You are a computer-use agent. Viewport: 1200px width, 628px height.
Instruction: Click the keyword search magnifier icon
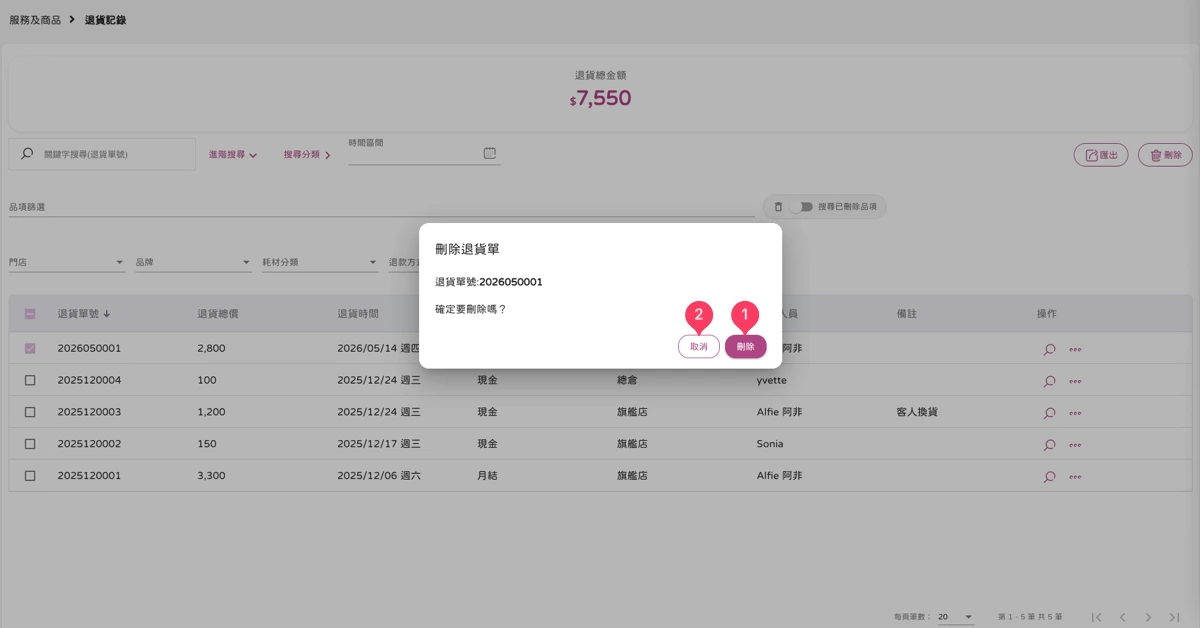tap(27, 154)
